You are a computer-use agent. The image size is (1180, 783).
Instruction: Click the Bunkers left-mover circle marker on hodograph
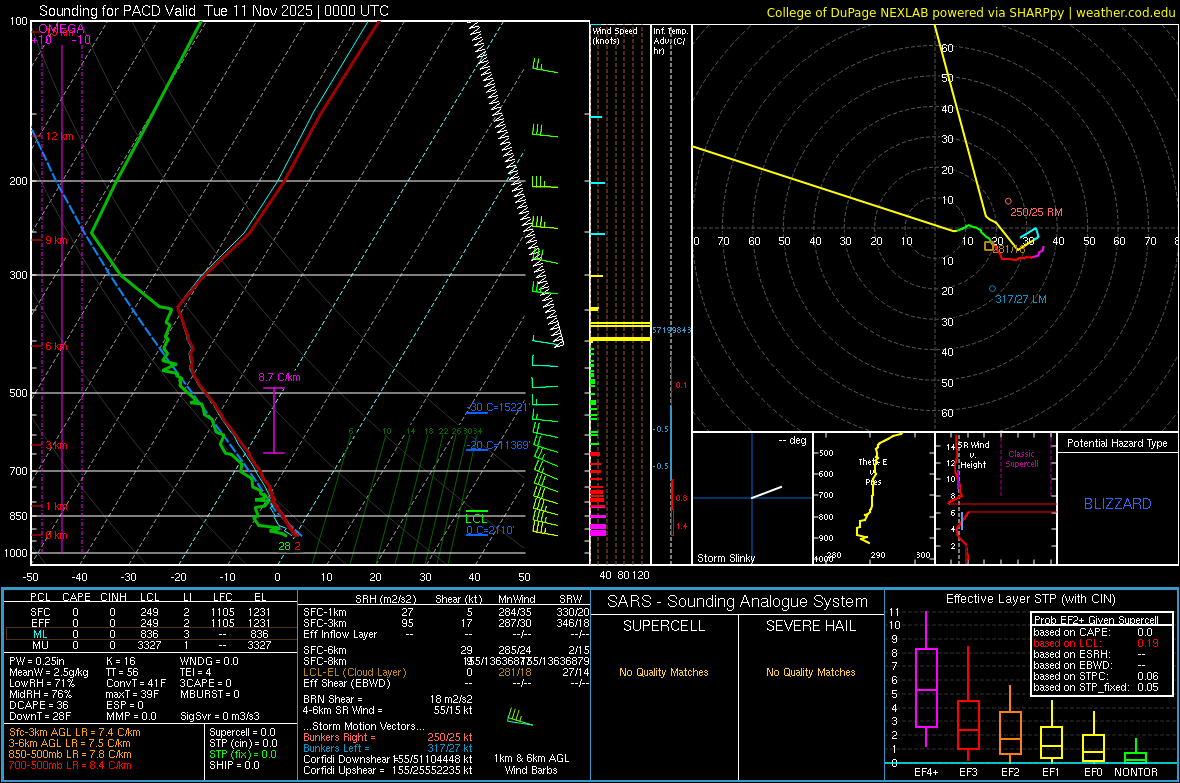[992, 288]
